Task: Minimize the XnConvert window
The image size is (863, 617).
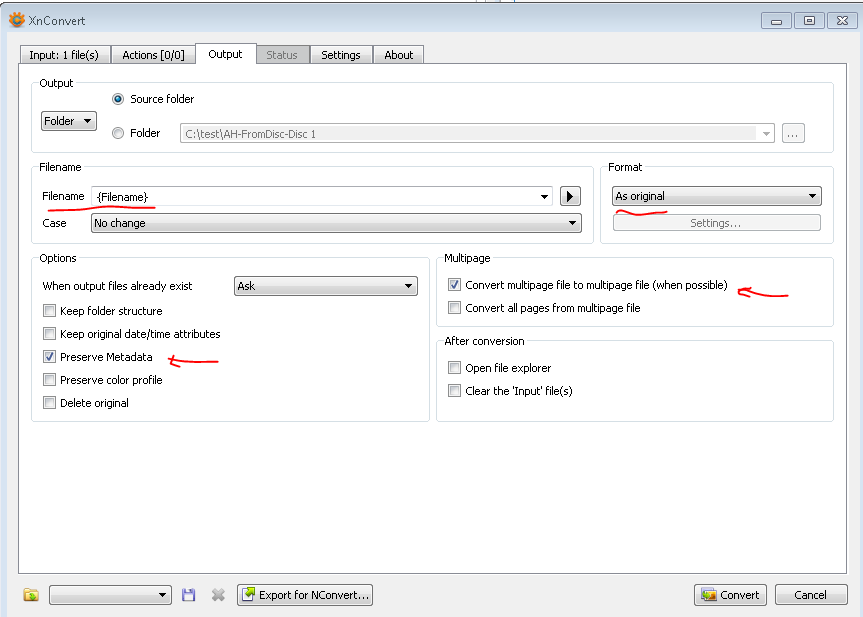Action: [x=777, y=21]
